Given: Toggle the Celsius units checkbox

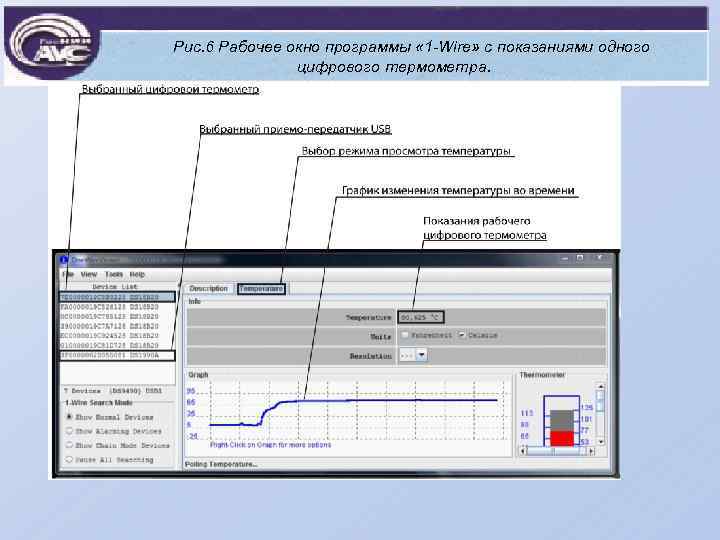Looking at the screenshot, I should point(462,335).
